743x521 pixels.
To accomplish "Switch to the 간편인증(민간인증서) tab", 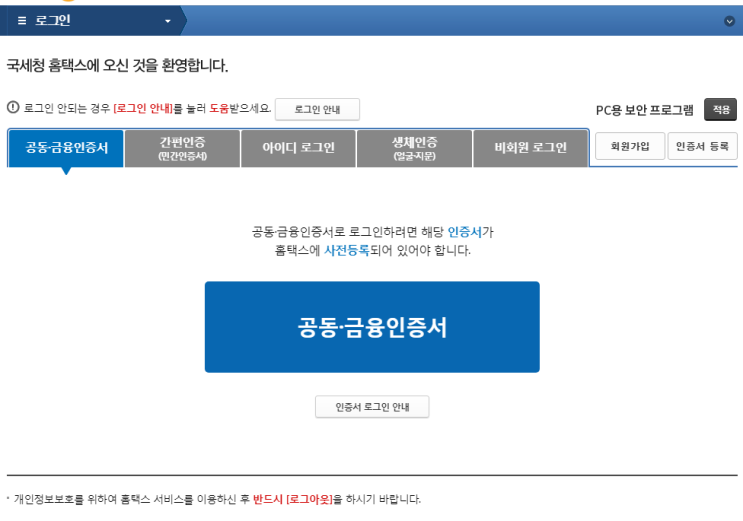I will [182, 148].
